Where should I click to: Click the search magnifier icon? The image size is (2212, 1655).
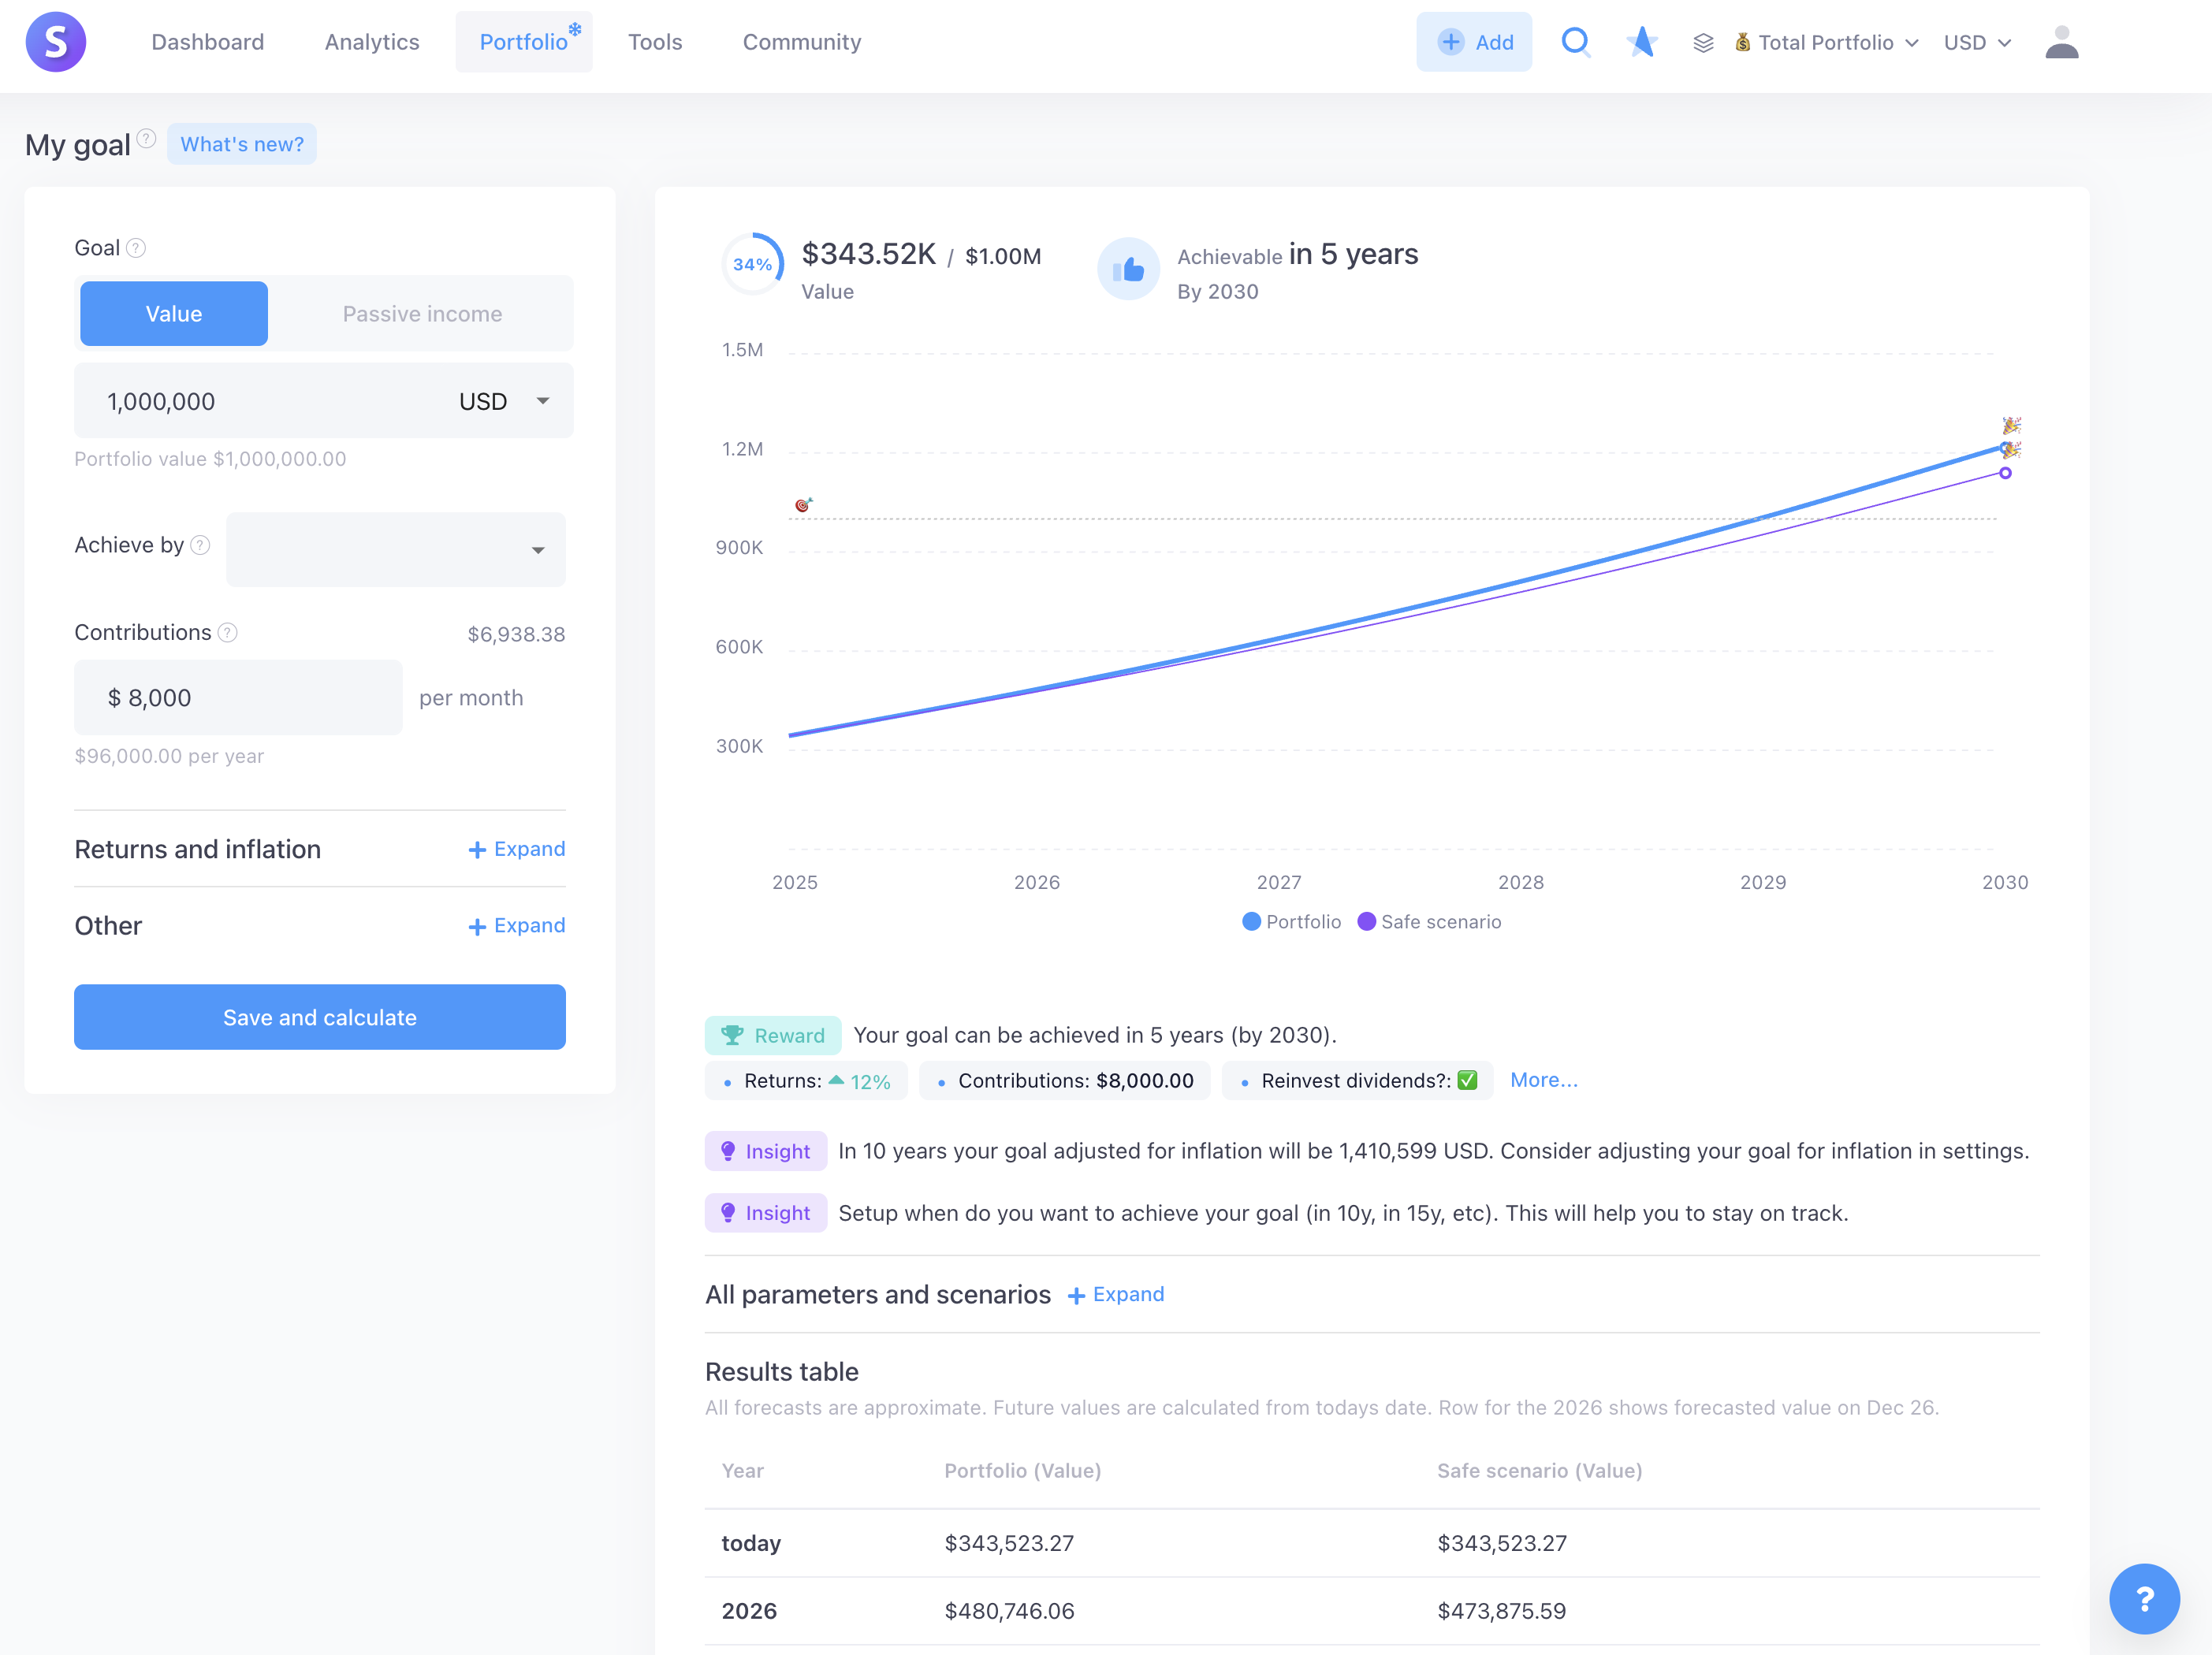(x=1575, y=42)
